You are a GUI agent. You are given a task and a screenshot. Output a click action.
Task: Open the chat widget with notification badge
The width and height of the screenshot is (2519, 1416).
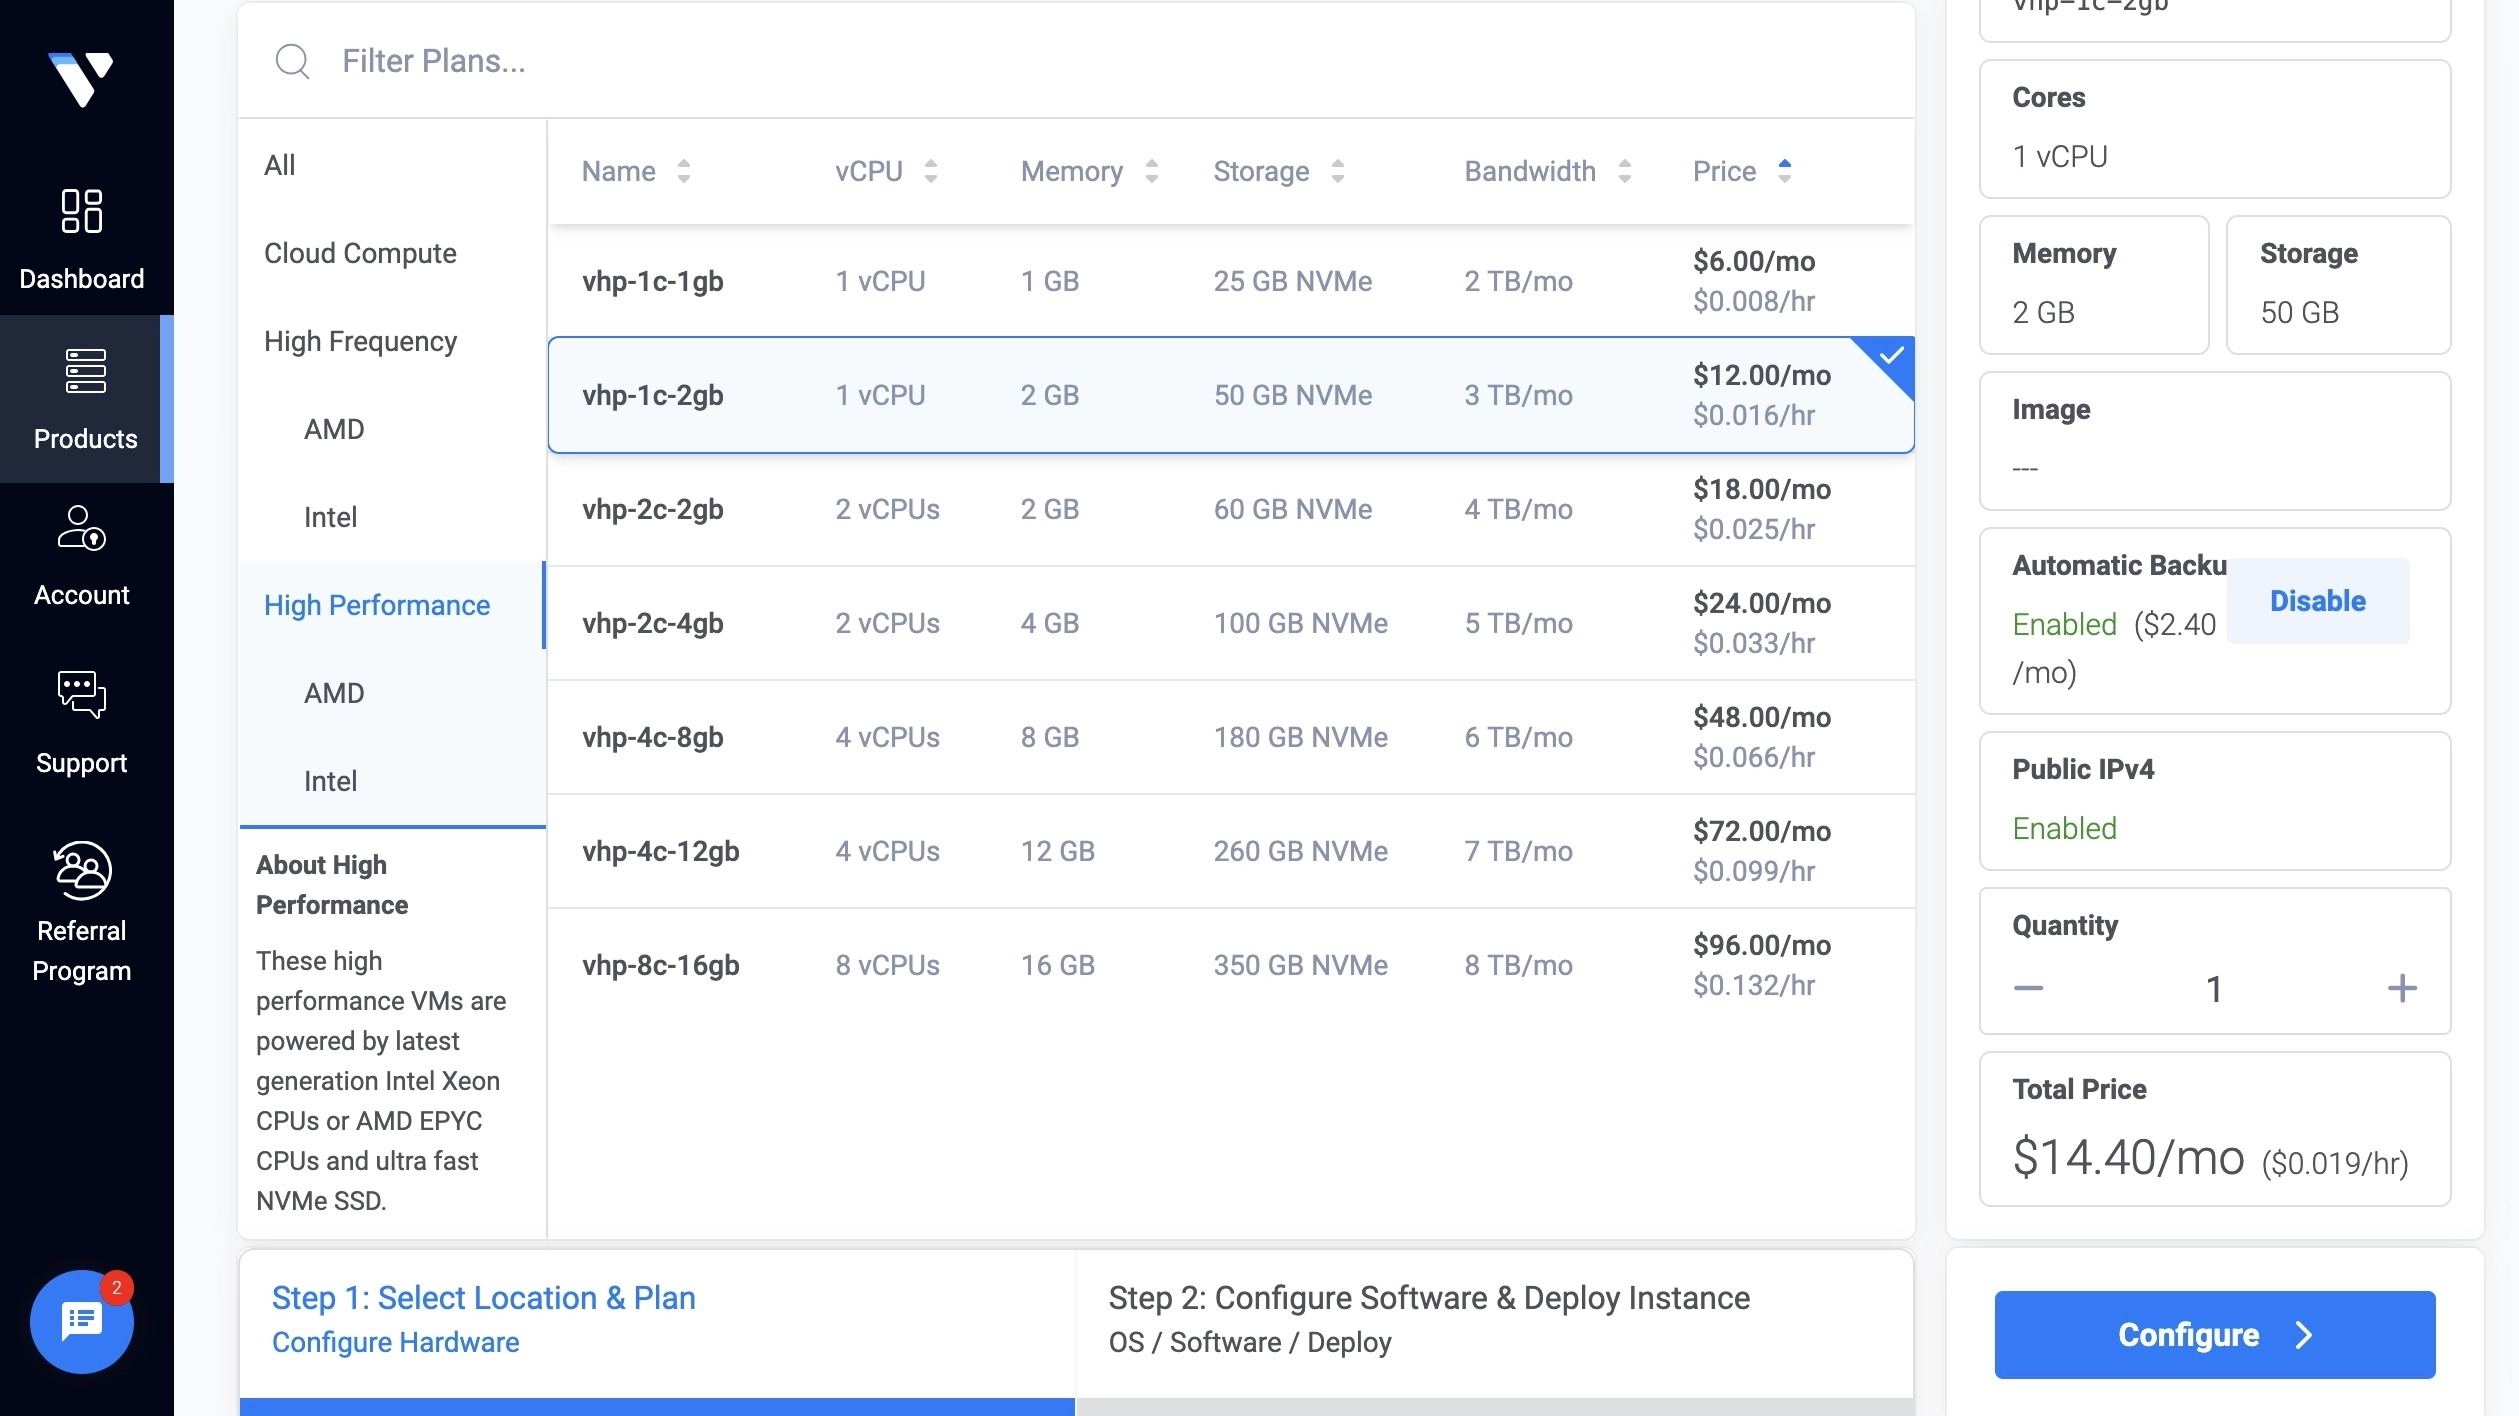point(82,1321)
